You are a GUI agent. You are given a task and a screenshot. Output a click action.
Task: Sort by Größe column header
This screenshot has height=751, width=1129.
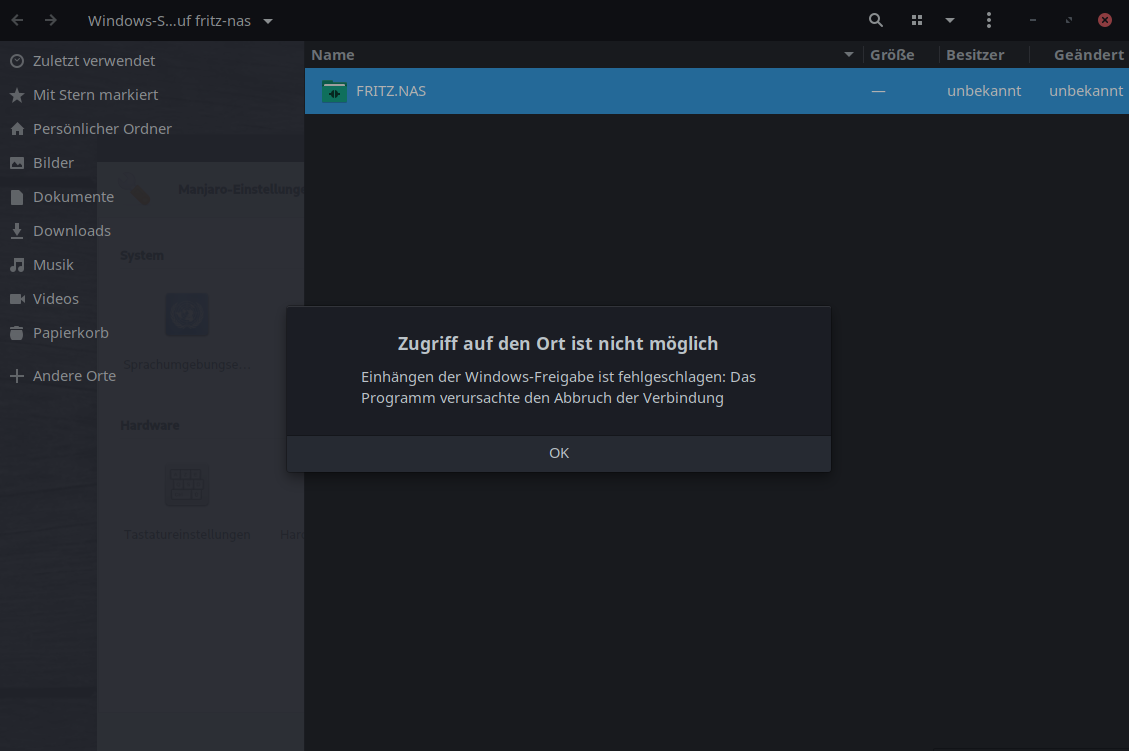[x=892, y=55]
